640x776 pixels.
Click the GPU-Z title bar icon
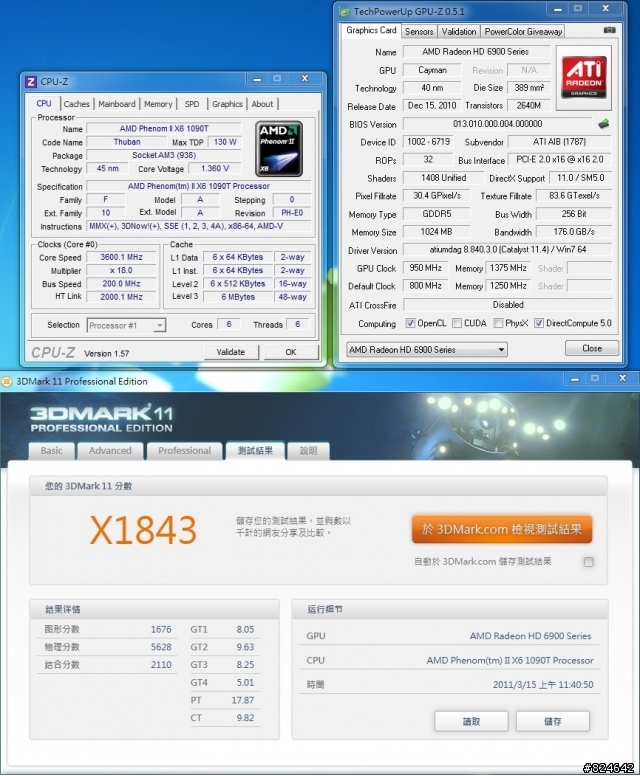tap(345, 11)
